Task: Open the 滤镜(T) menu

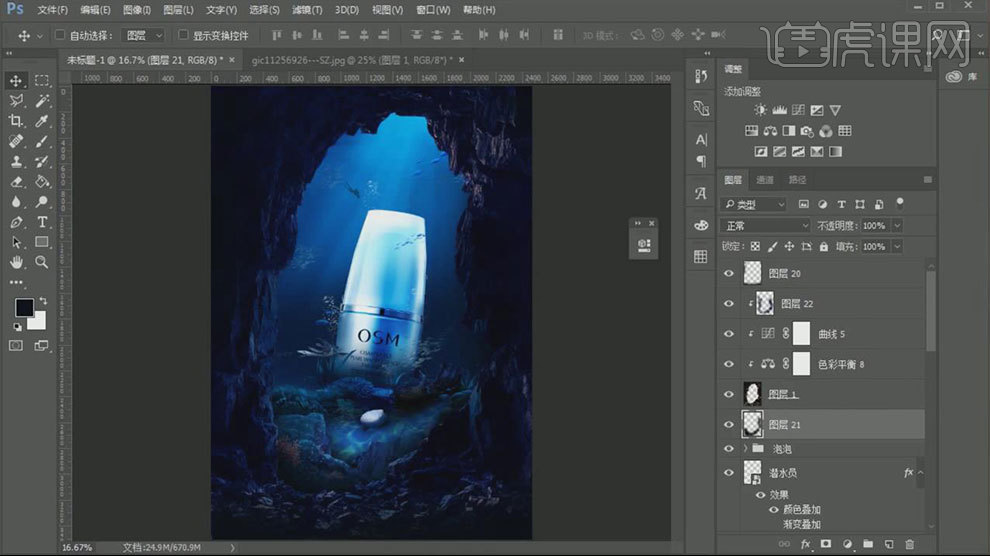Action: tap(306, 10)
